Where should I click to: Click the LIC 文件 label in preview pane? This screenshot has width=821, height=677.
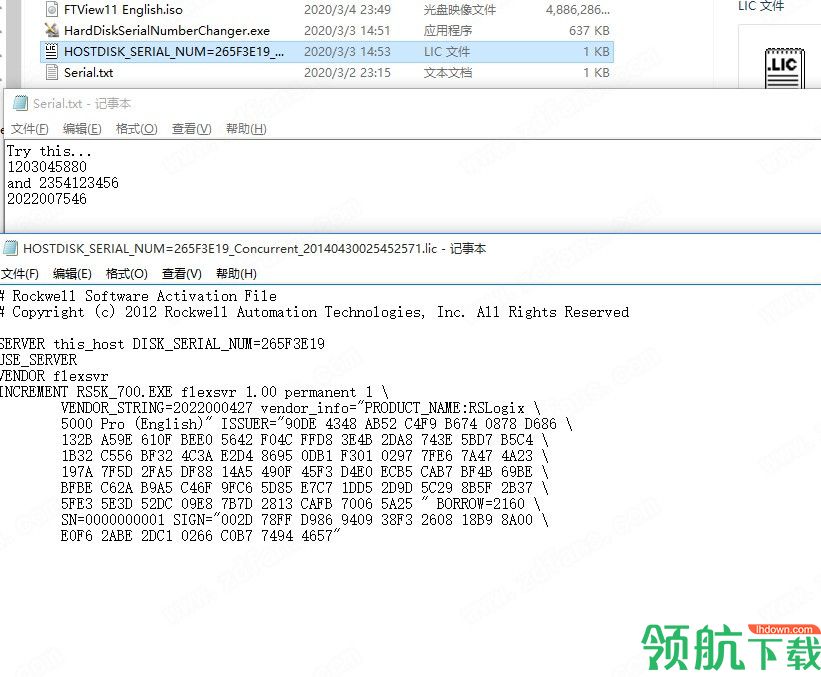[761, 6]
